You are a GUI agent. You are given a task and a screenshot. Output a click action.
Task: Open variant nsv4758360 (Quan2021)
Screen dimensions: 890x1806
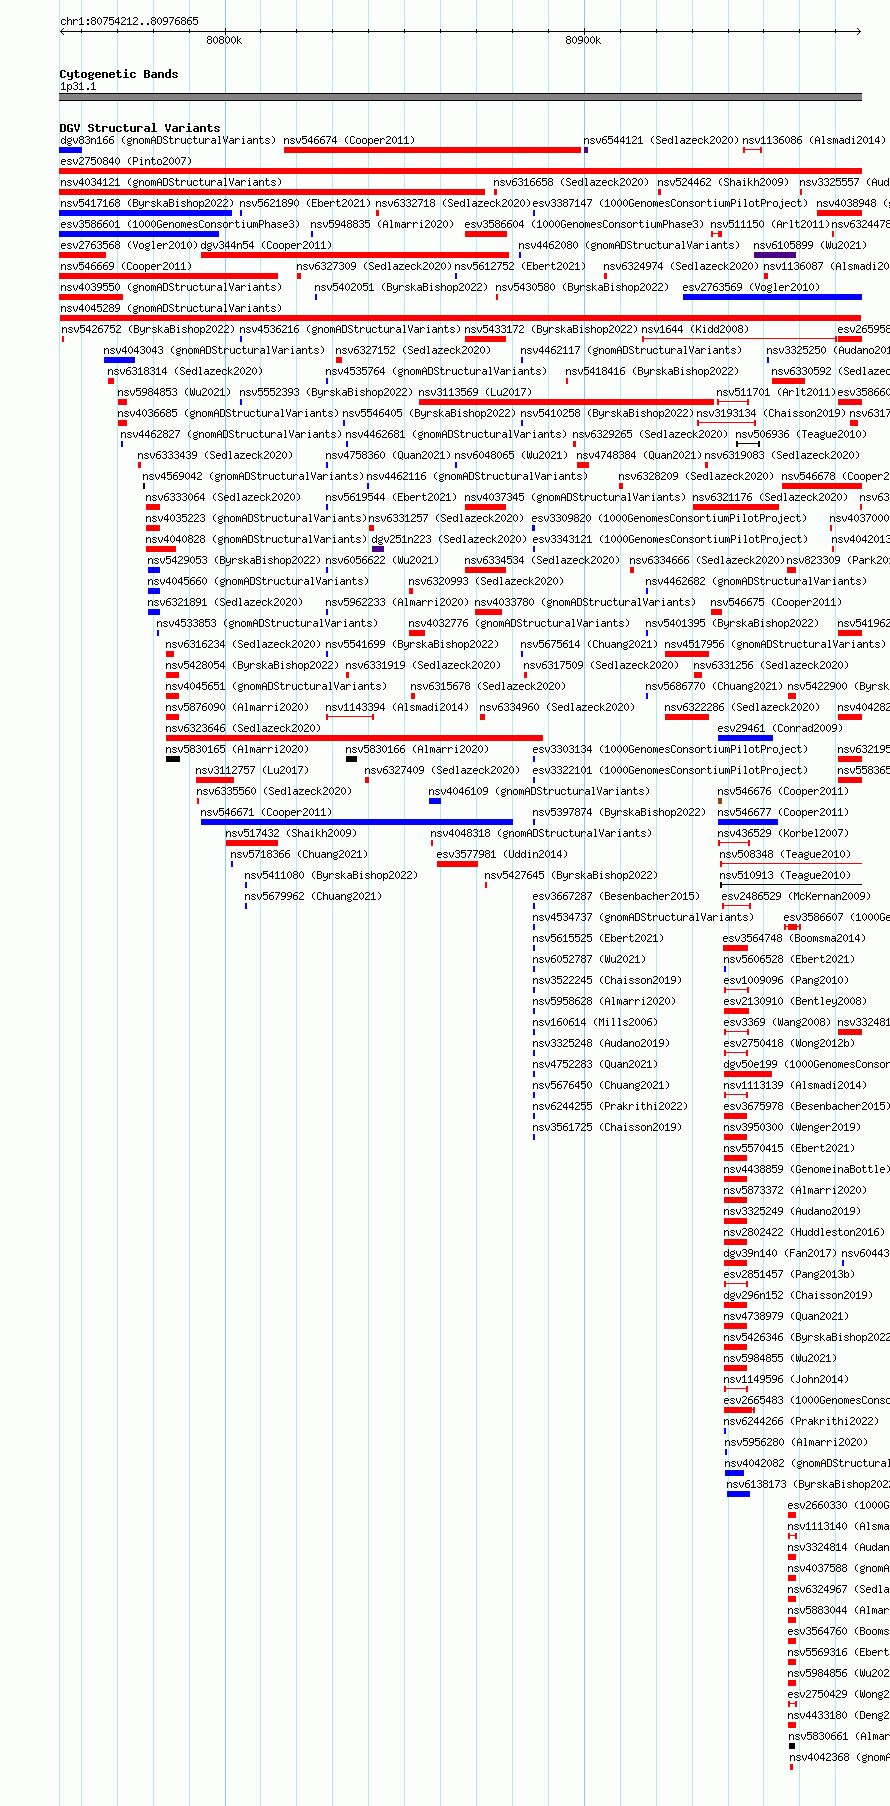(x=388, y=456)
